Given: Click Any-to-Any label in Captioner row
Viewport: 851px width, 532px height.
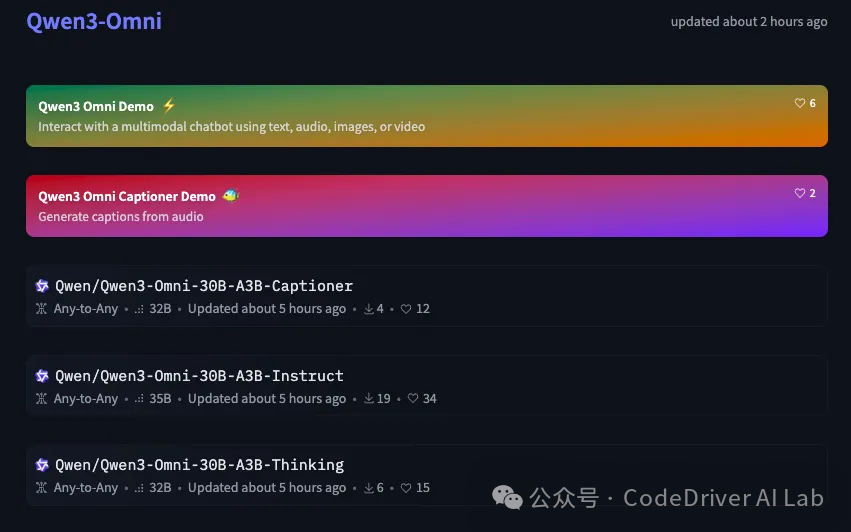Looking at the screenshot, I should tap(86, 309).
